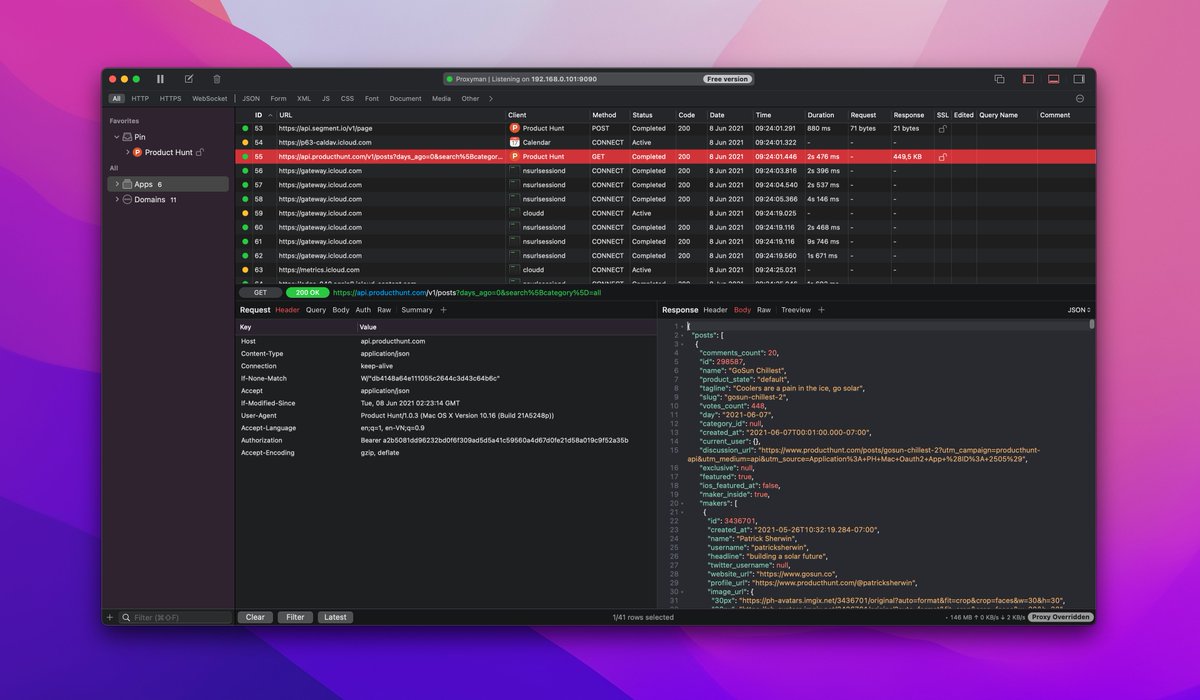Toggle the right panel layout icon
Viewport: 1200px width, 700px height.
pos(1079,78)
